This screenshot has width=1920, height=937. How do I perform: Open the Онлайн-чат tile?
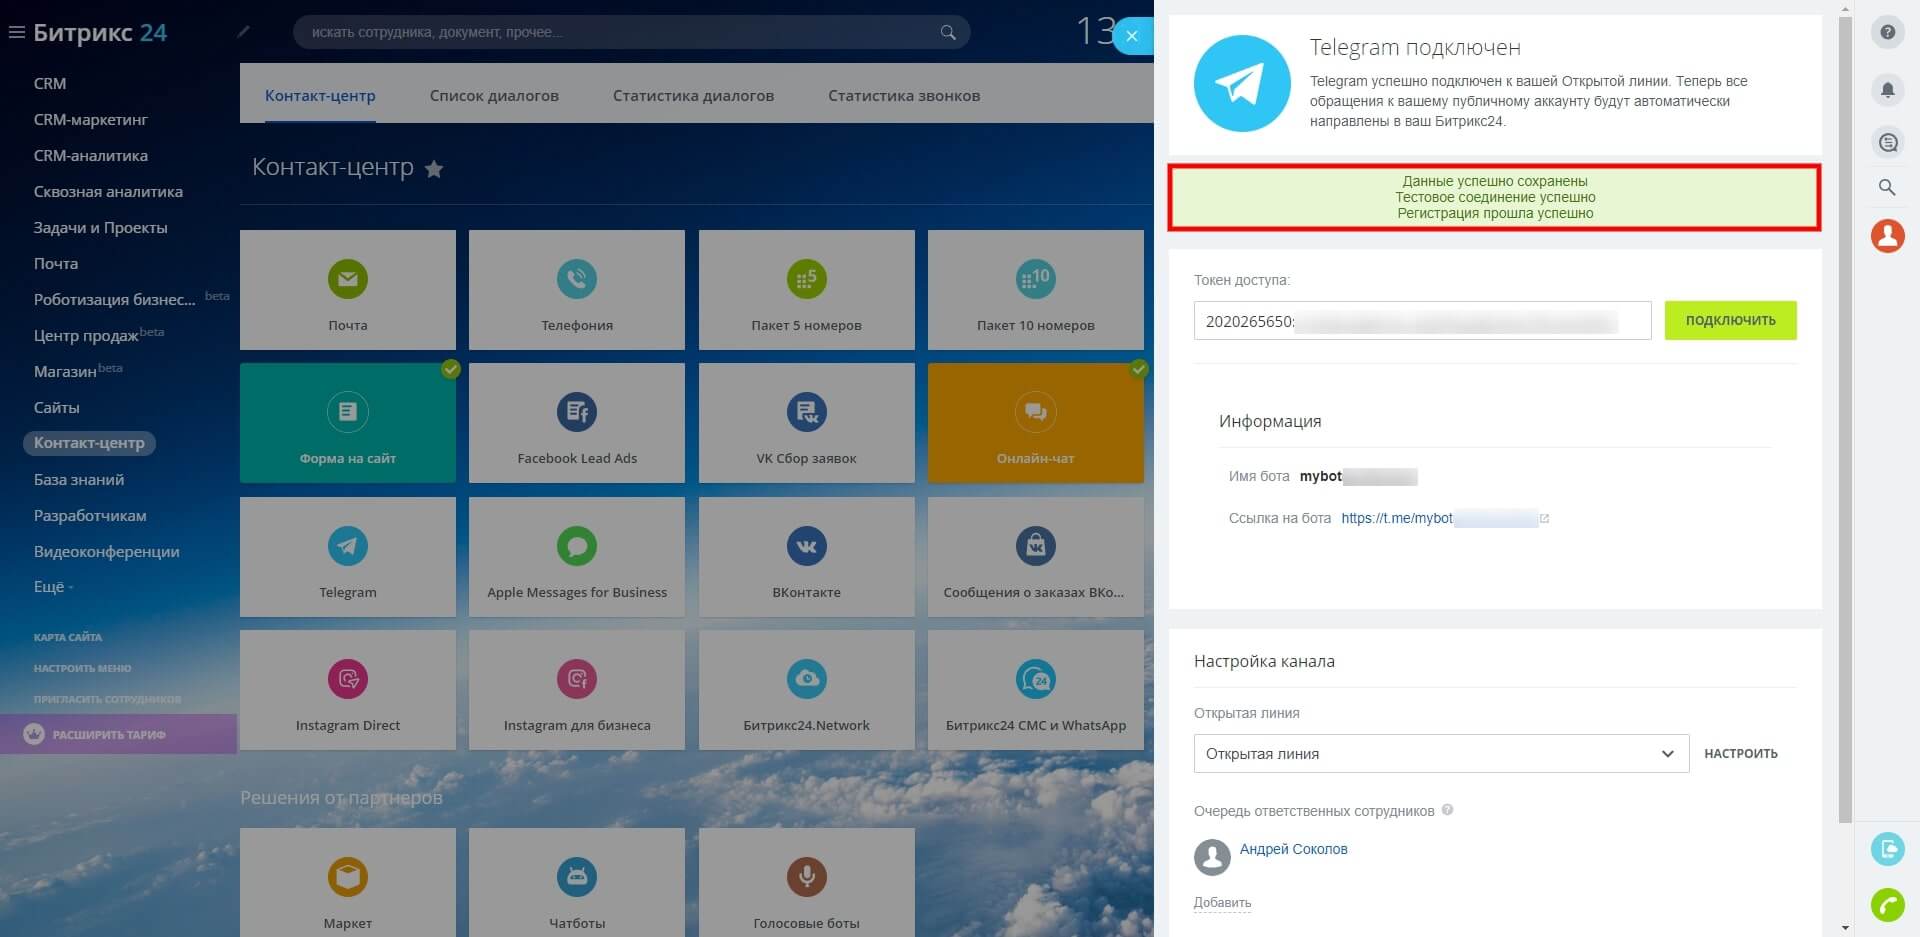click(1036, 423)
